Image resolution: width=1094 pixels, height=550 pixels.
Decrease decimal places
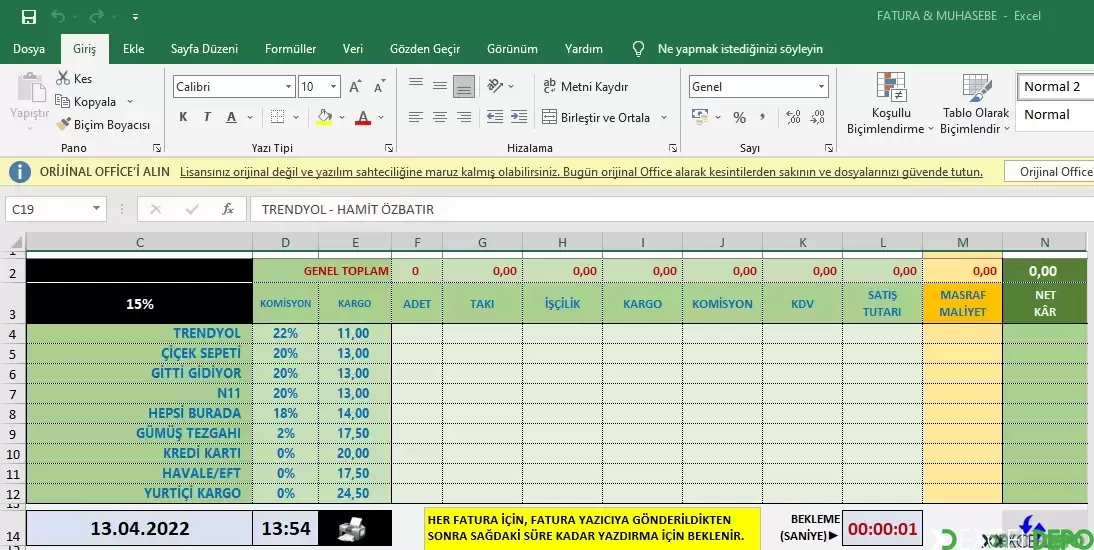pyautogui.click(x=818, y=117)
